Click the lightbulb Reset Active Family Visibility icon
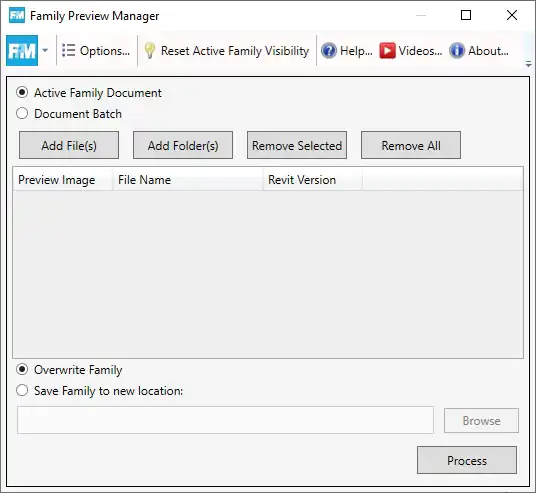The image size is (536, 493). click(x=150, y=51)
